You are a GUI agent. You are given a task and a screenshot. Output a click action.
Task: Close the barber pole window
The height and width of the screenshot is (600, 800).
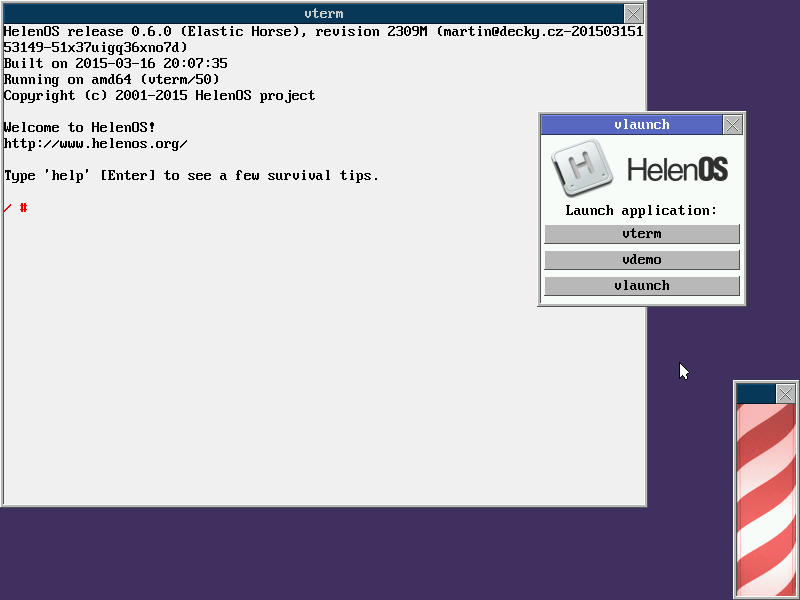tap(785, 394)
